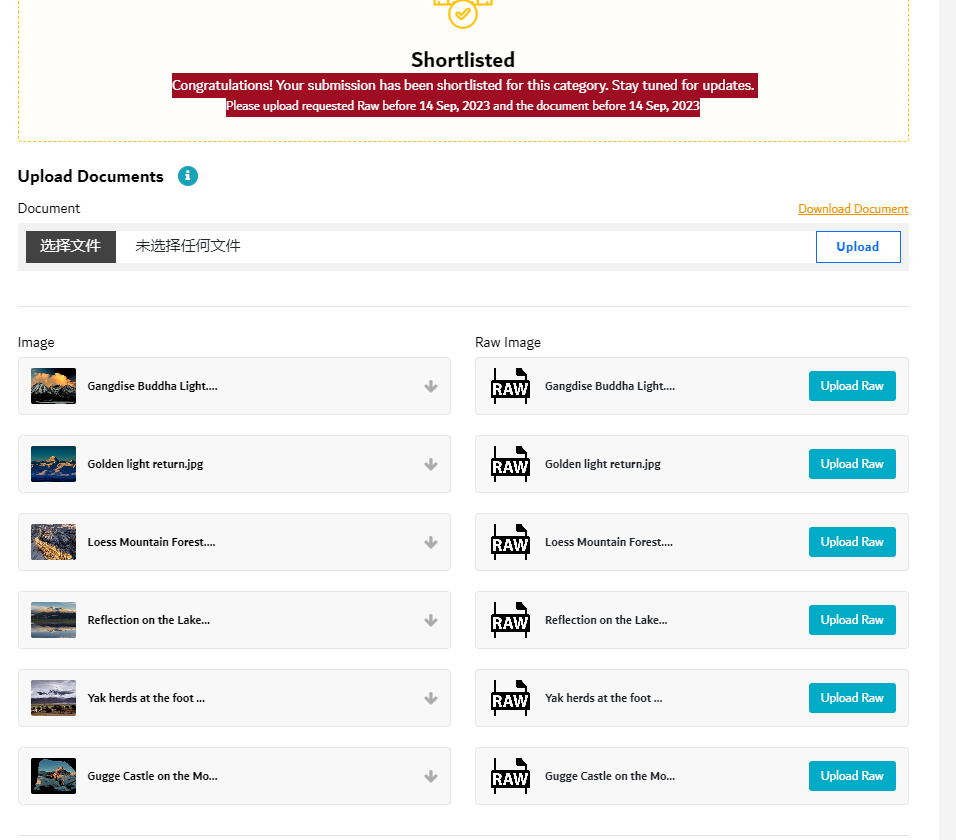Download the Gugge Castle image via arrow
956x840 pixels.
tap(431, 777)
